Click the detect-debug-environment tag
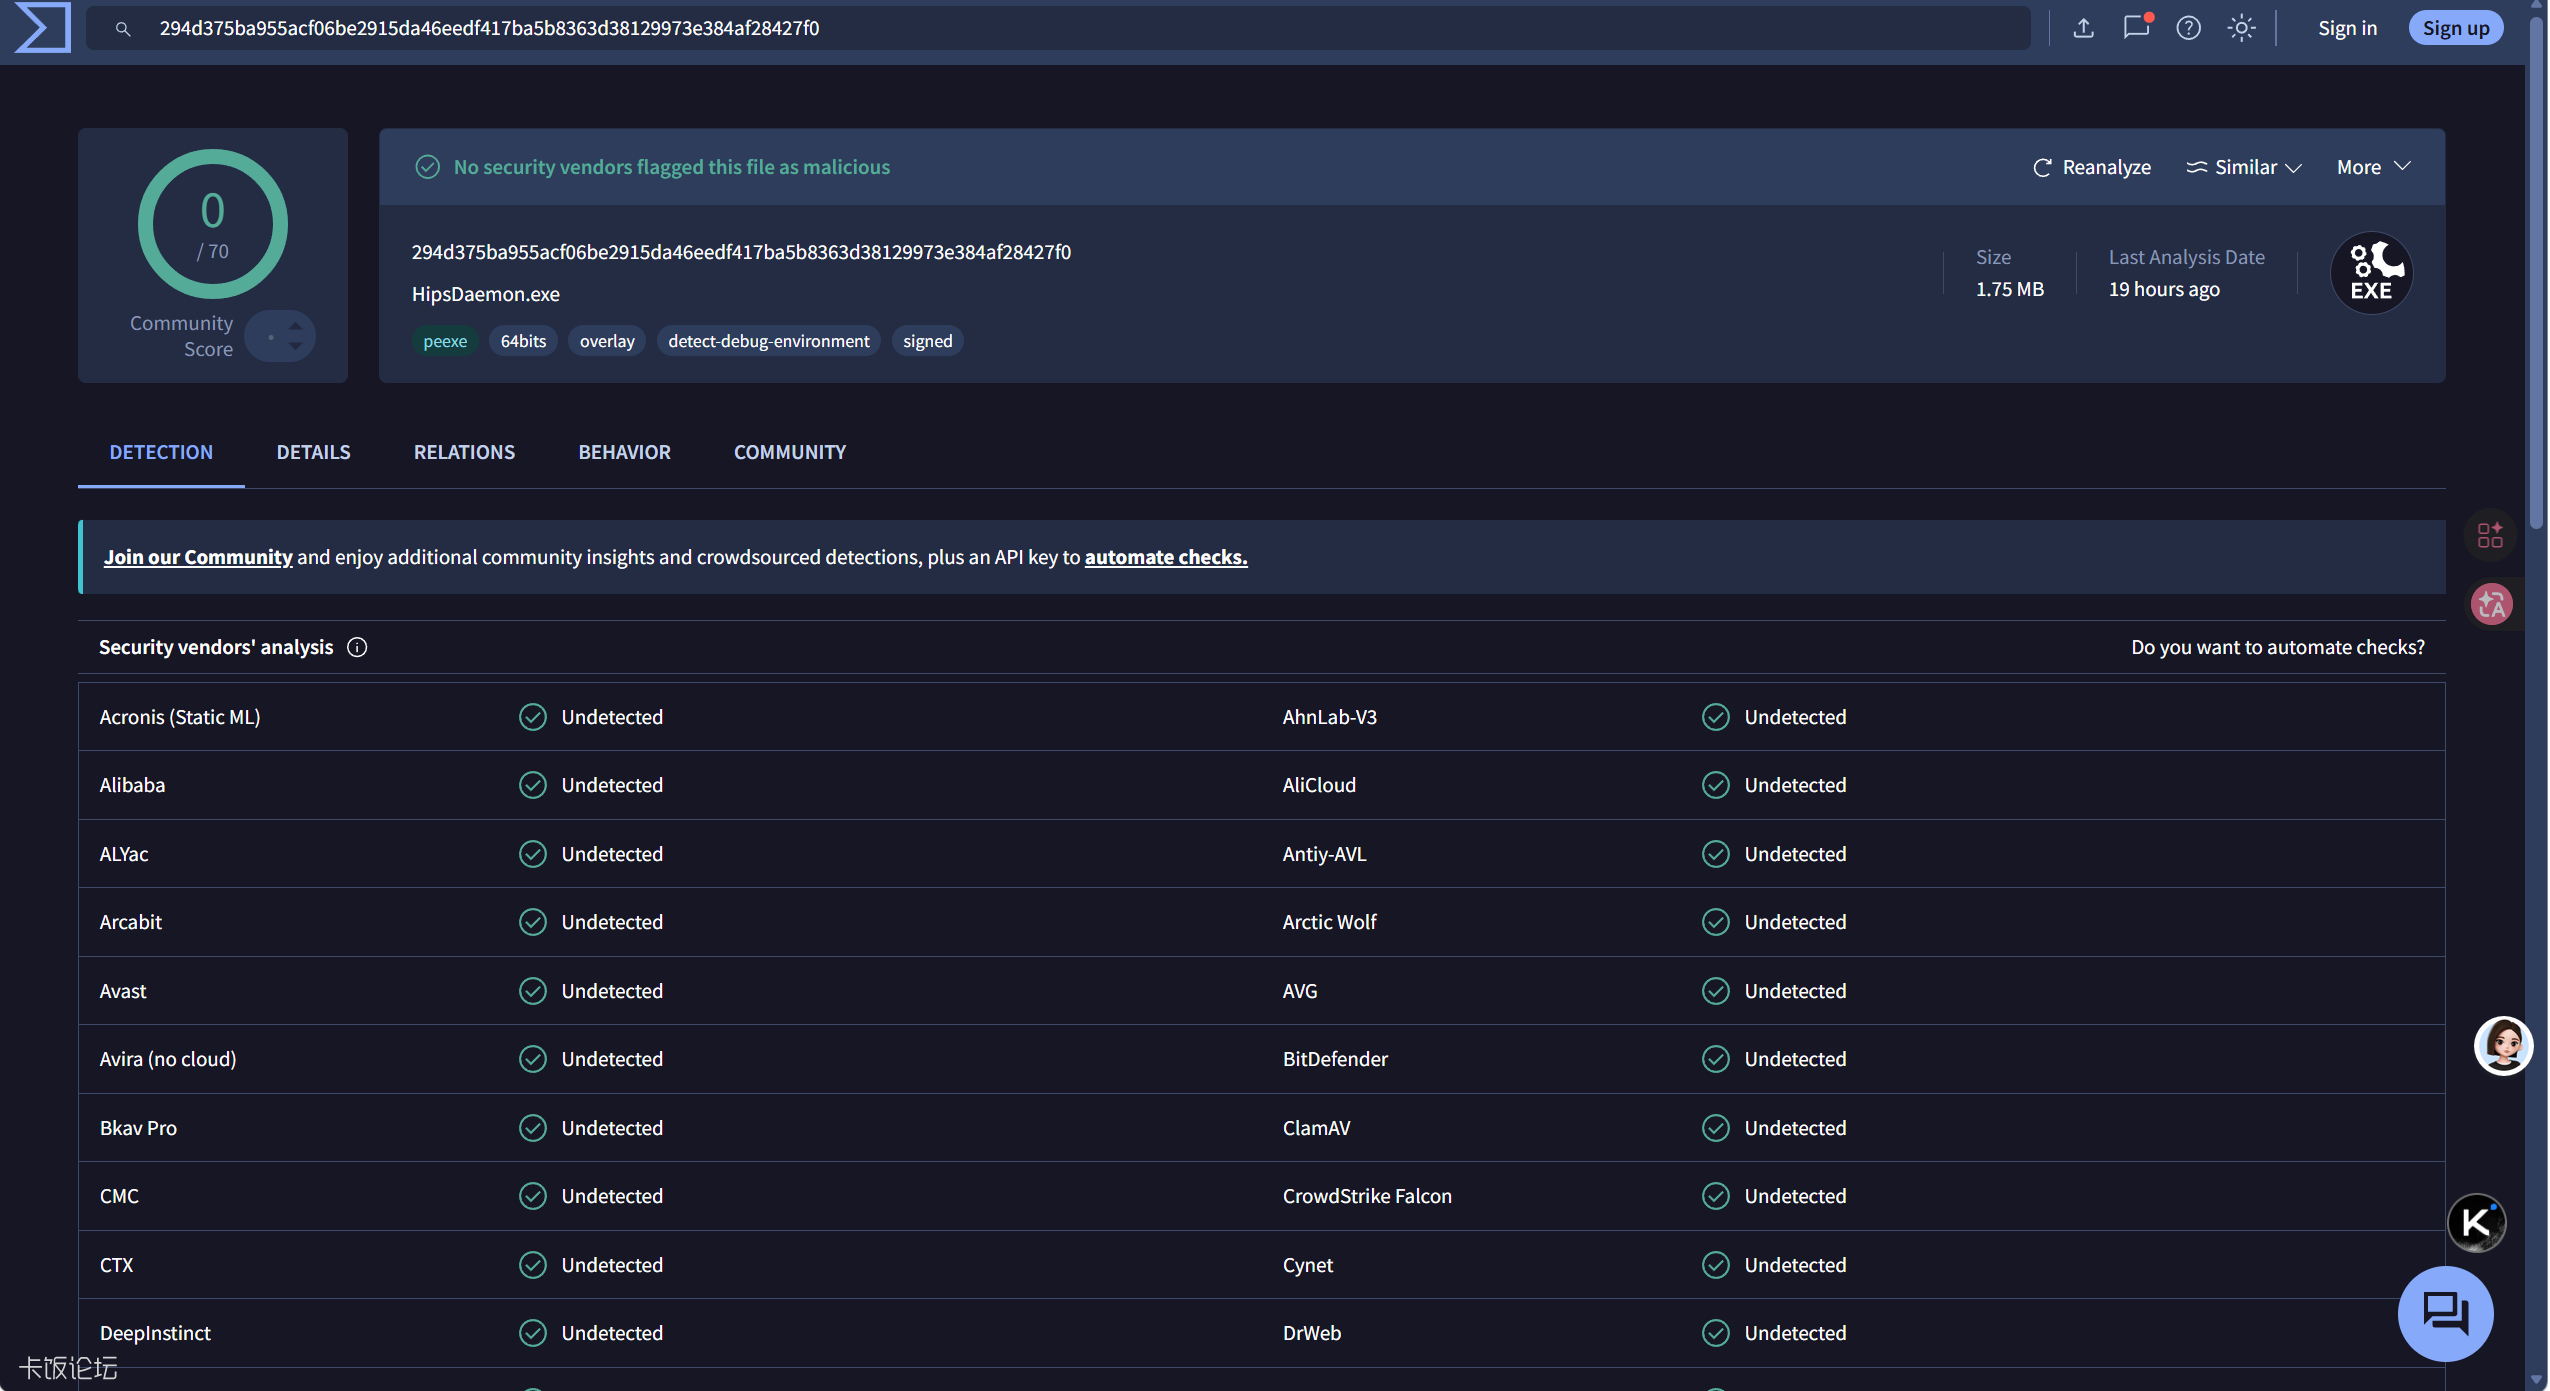 [768, 341]
